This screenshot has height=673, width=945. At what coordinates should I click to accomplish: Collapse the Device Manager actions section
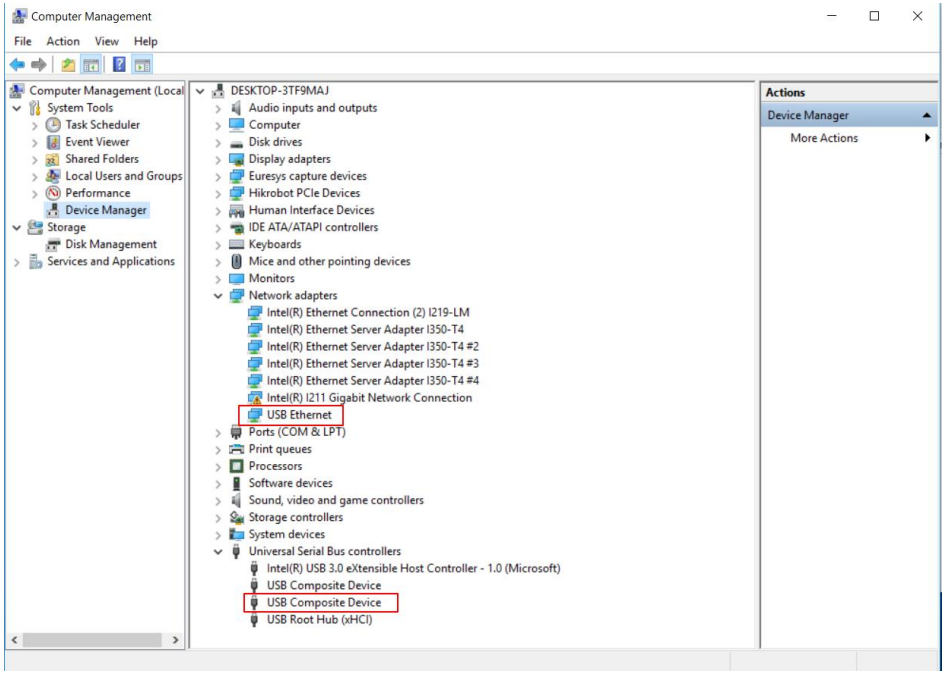point(927,115)
